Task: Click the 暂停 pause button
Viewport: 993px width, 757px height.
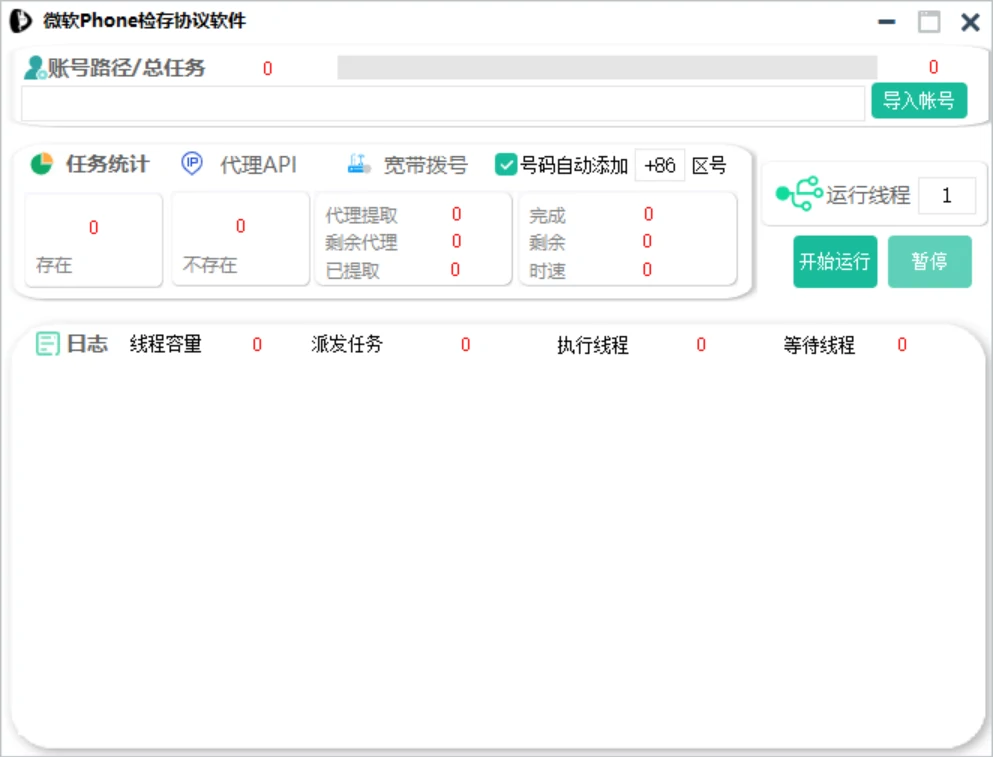Action: 929,261
